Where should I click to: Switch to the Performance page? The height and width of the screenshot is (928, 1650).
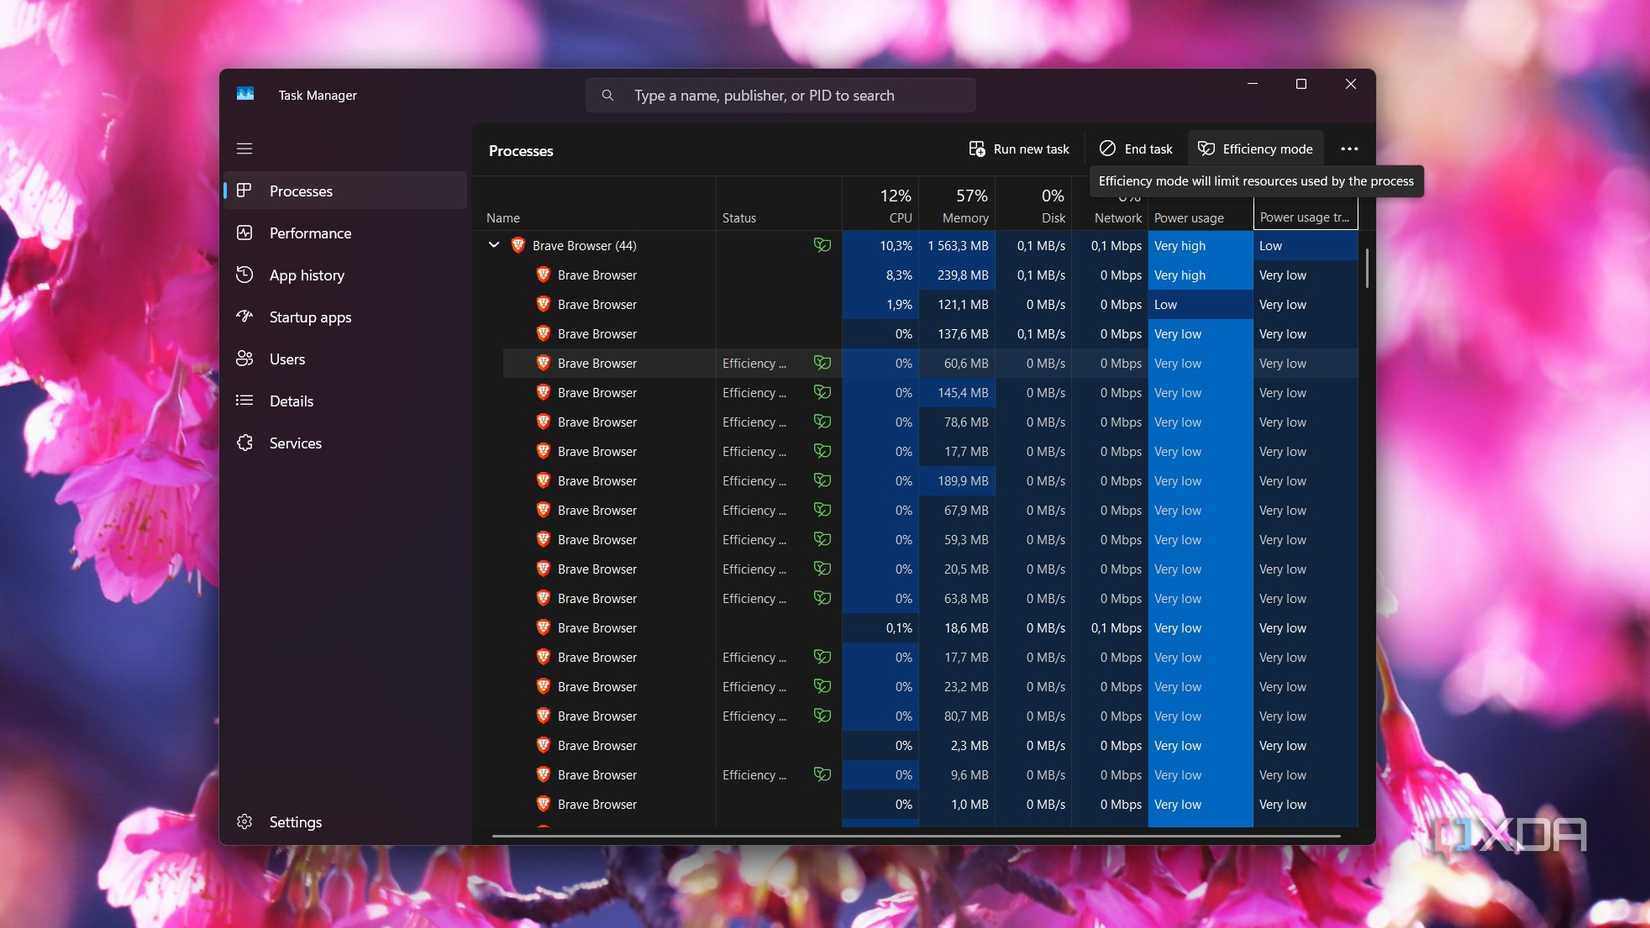(345, 233)
